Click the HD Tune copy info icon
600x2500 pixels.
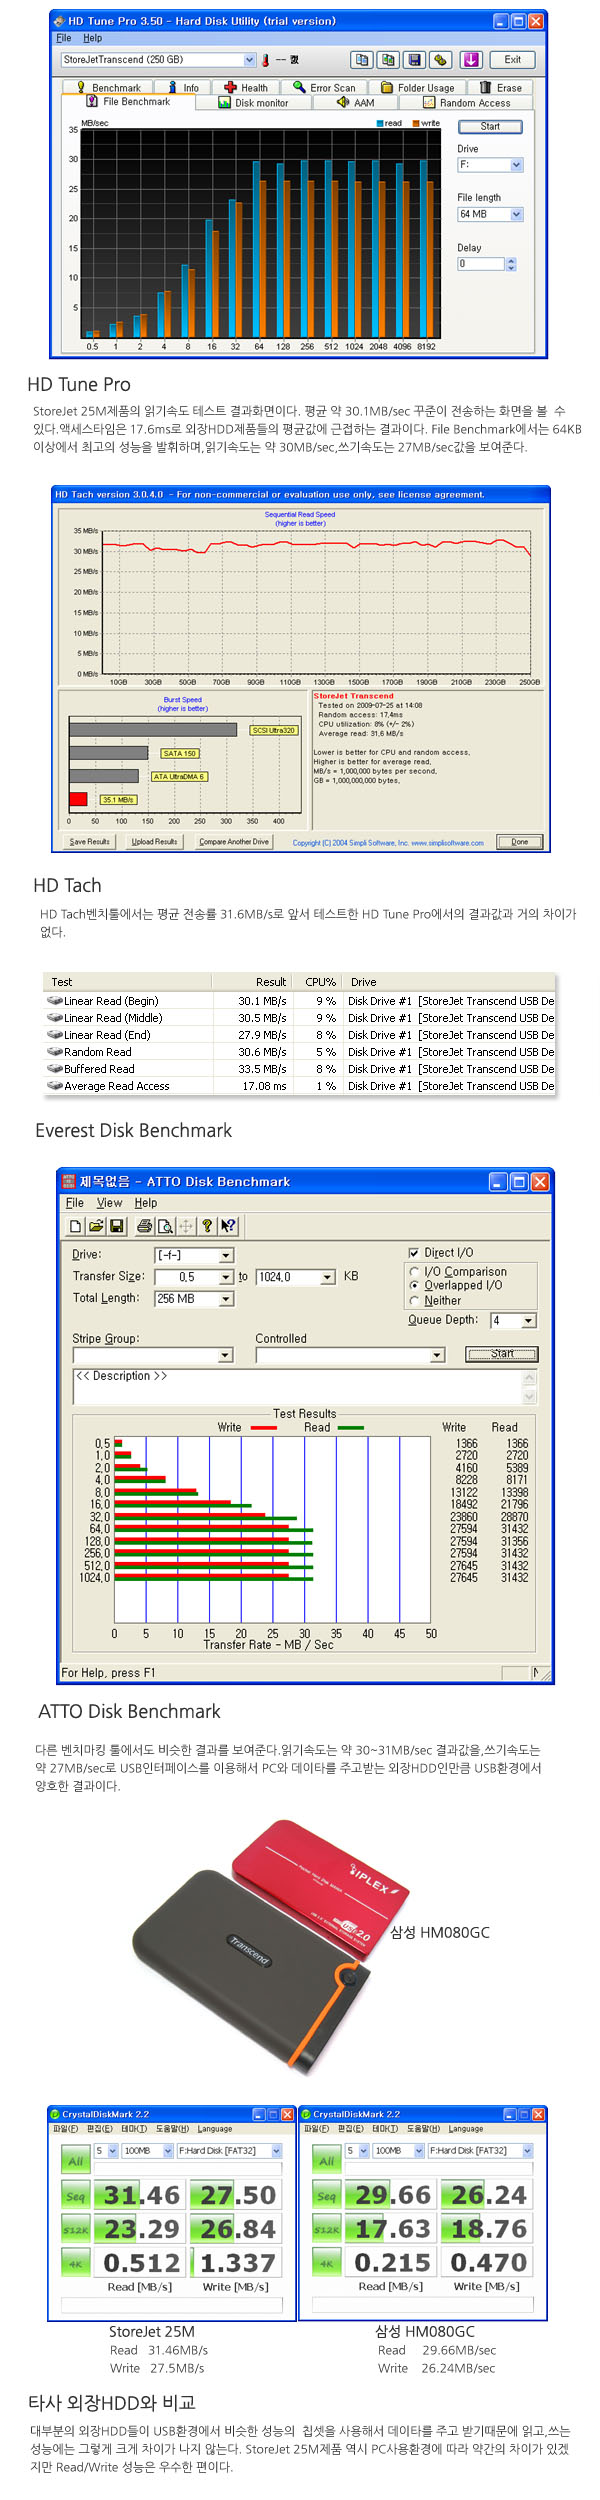tap(362, 60)
